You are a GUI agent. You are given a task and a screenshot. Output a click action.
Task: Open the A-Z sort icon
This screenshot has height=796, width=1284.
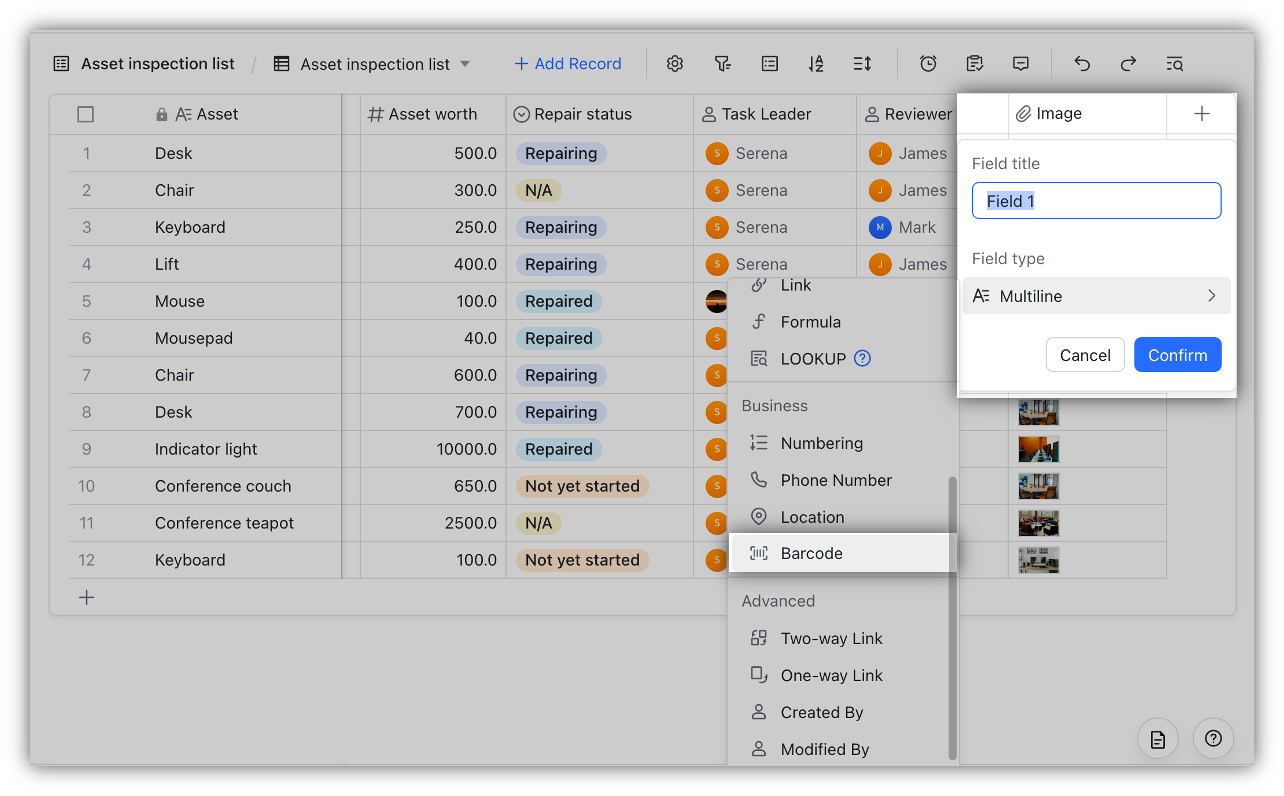pos(815,63)
